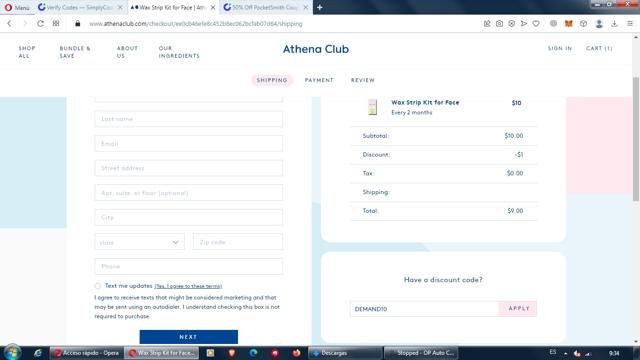This screenshot has height=360, width=640.
Task: Reload the current page
Action: tap(40, 24)
